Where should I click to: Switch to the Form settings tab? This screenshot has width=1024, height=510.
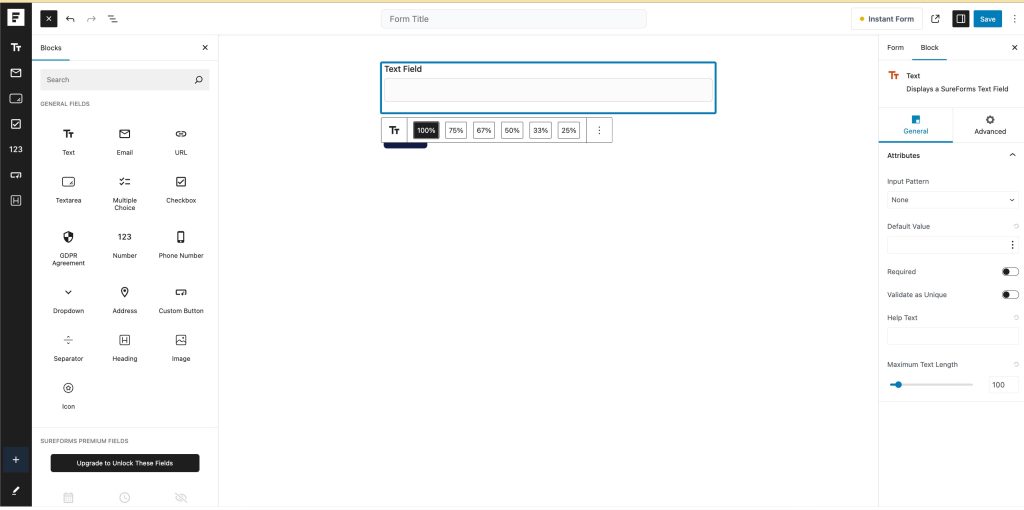895,48
